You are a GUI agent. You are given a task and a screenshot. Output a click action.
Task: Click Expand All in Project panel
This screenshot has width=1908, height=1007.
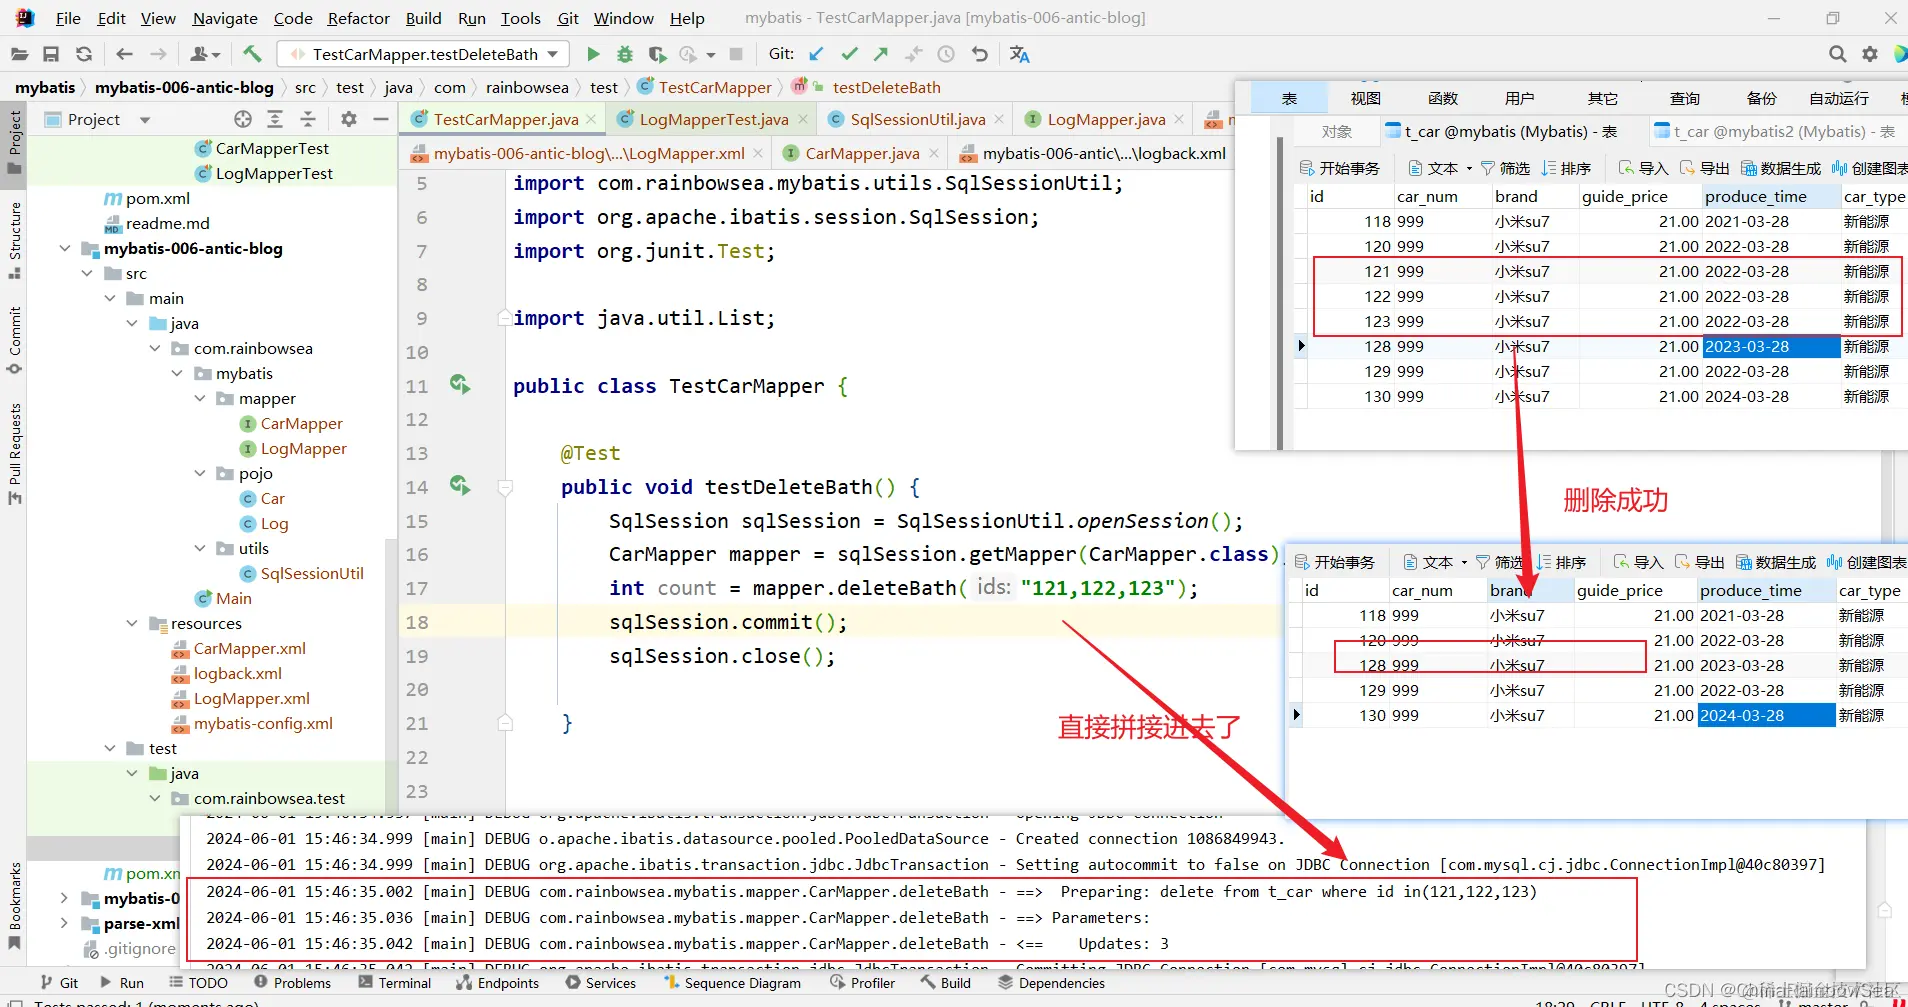point(275,119)
